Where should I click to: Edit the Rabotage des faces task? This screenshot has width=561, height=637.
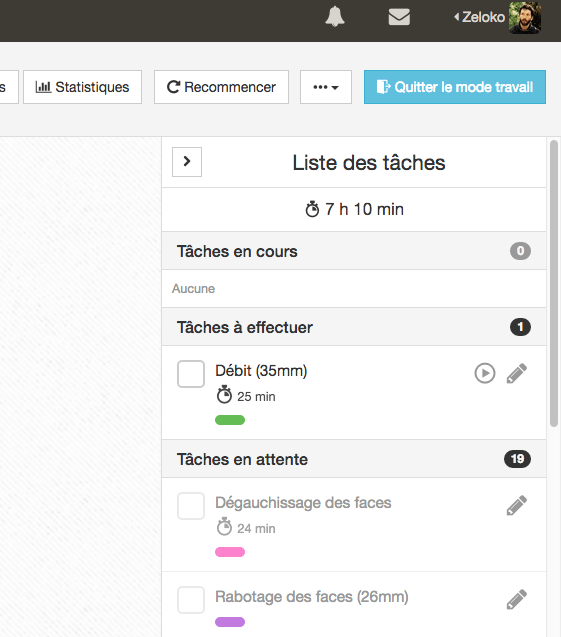point(517,599)
